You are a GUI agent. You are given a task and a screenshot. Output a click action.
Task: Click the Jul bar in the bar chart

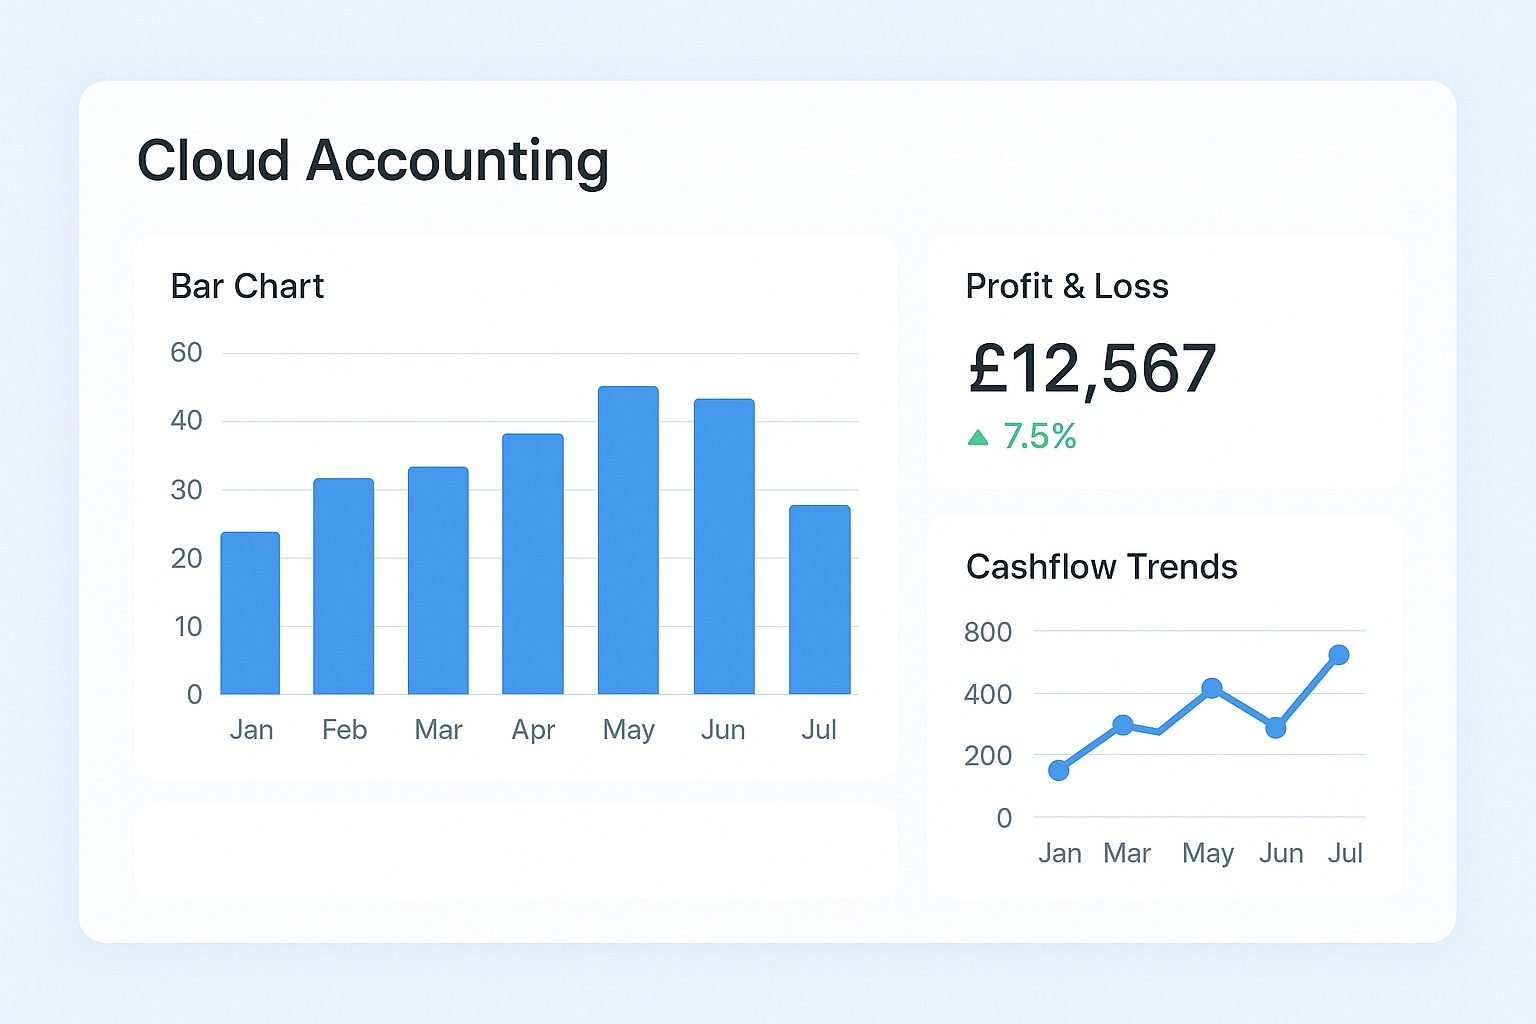click(819, 599)
